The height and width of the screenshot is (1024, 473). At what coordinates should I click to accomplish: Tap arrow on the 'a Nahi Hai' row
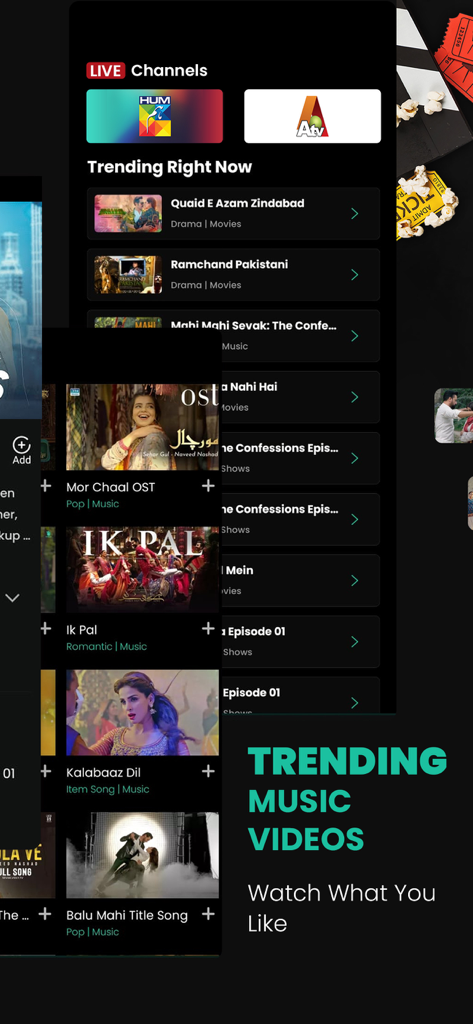tap(355, 397)
